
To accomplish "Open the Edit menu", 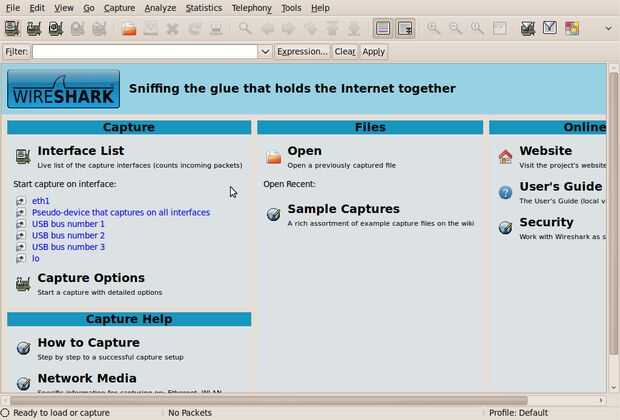I will 37,8.
